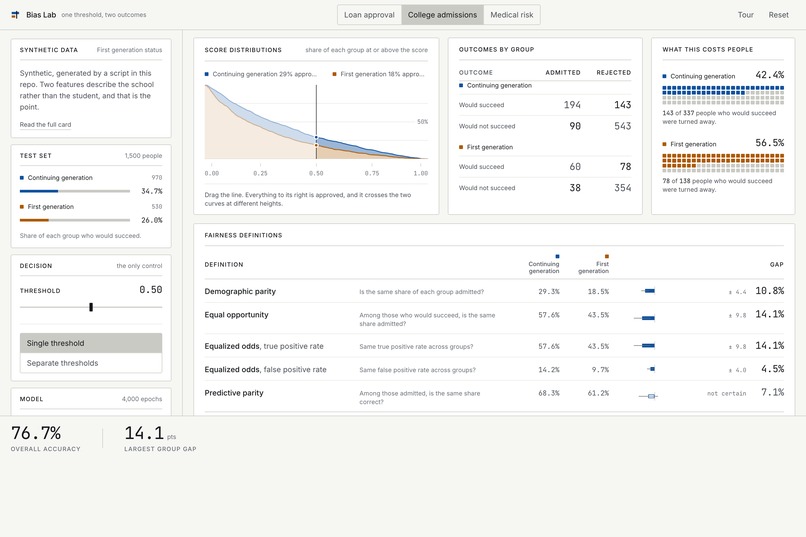Click the 78 rejected First generation cell

(x=626, y=166)
